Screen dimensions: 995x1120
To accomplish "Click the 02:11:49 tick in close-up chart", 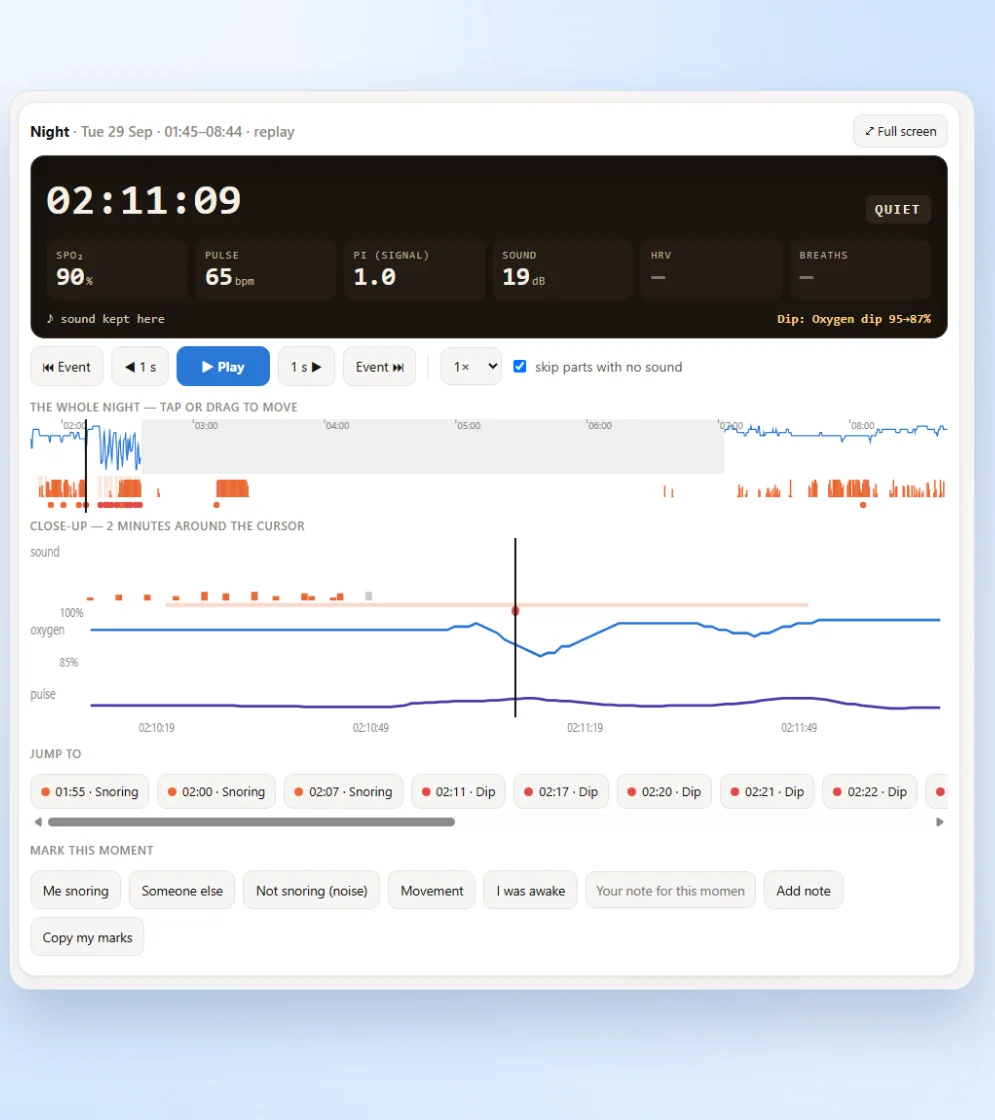I will (799, 728).
